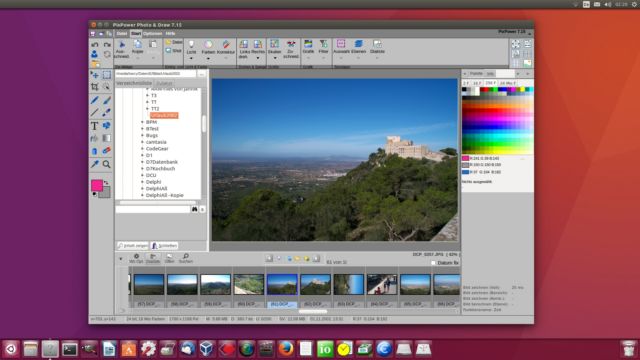Pick the Crop tool in the toolbox

pos(94,87)
